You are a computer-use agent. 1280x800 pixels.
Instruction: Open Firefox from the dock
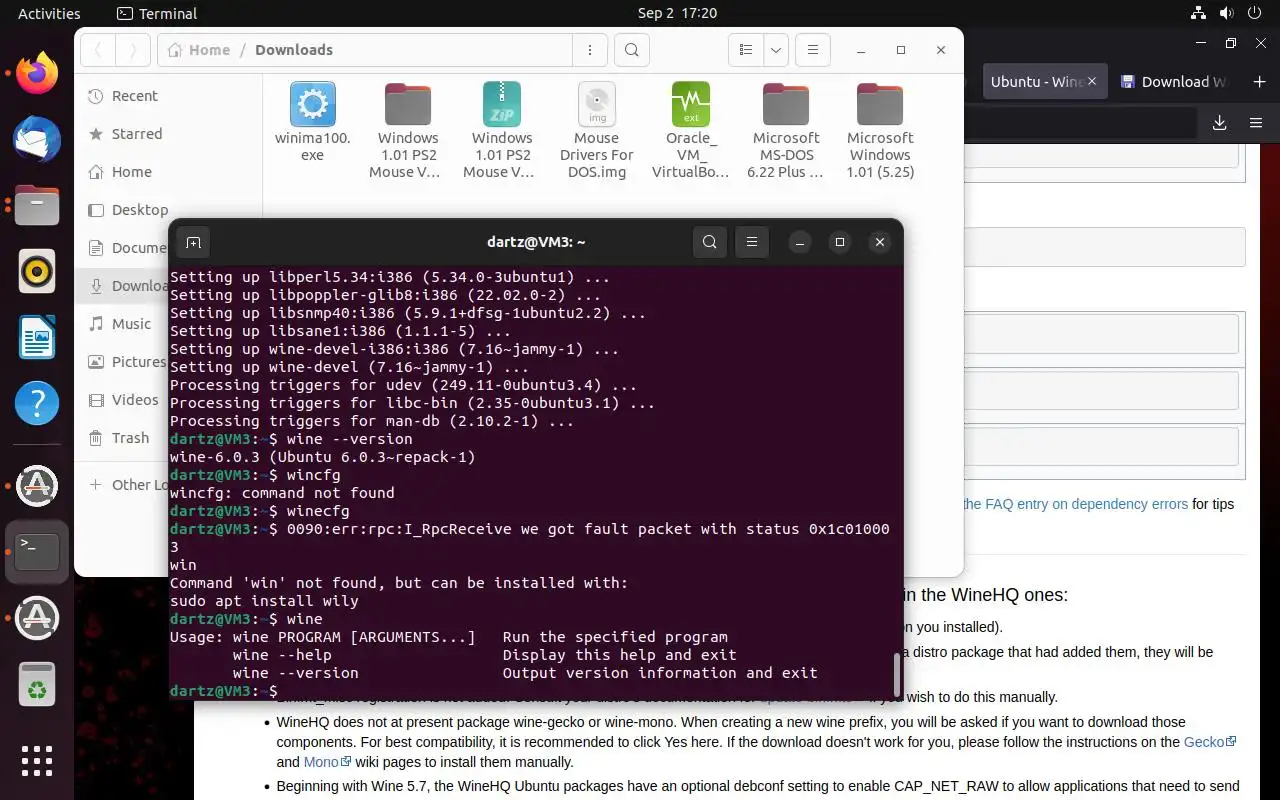coord(37,75)
